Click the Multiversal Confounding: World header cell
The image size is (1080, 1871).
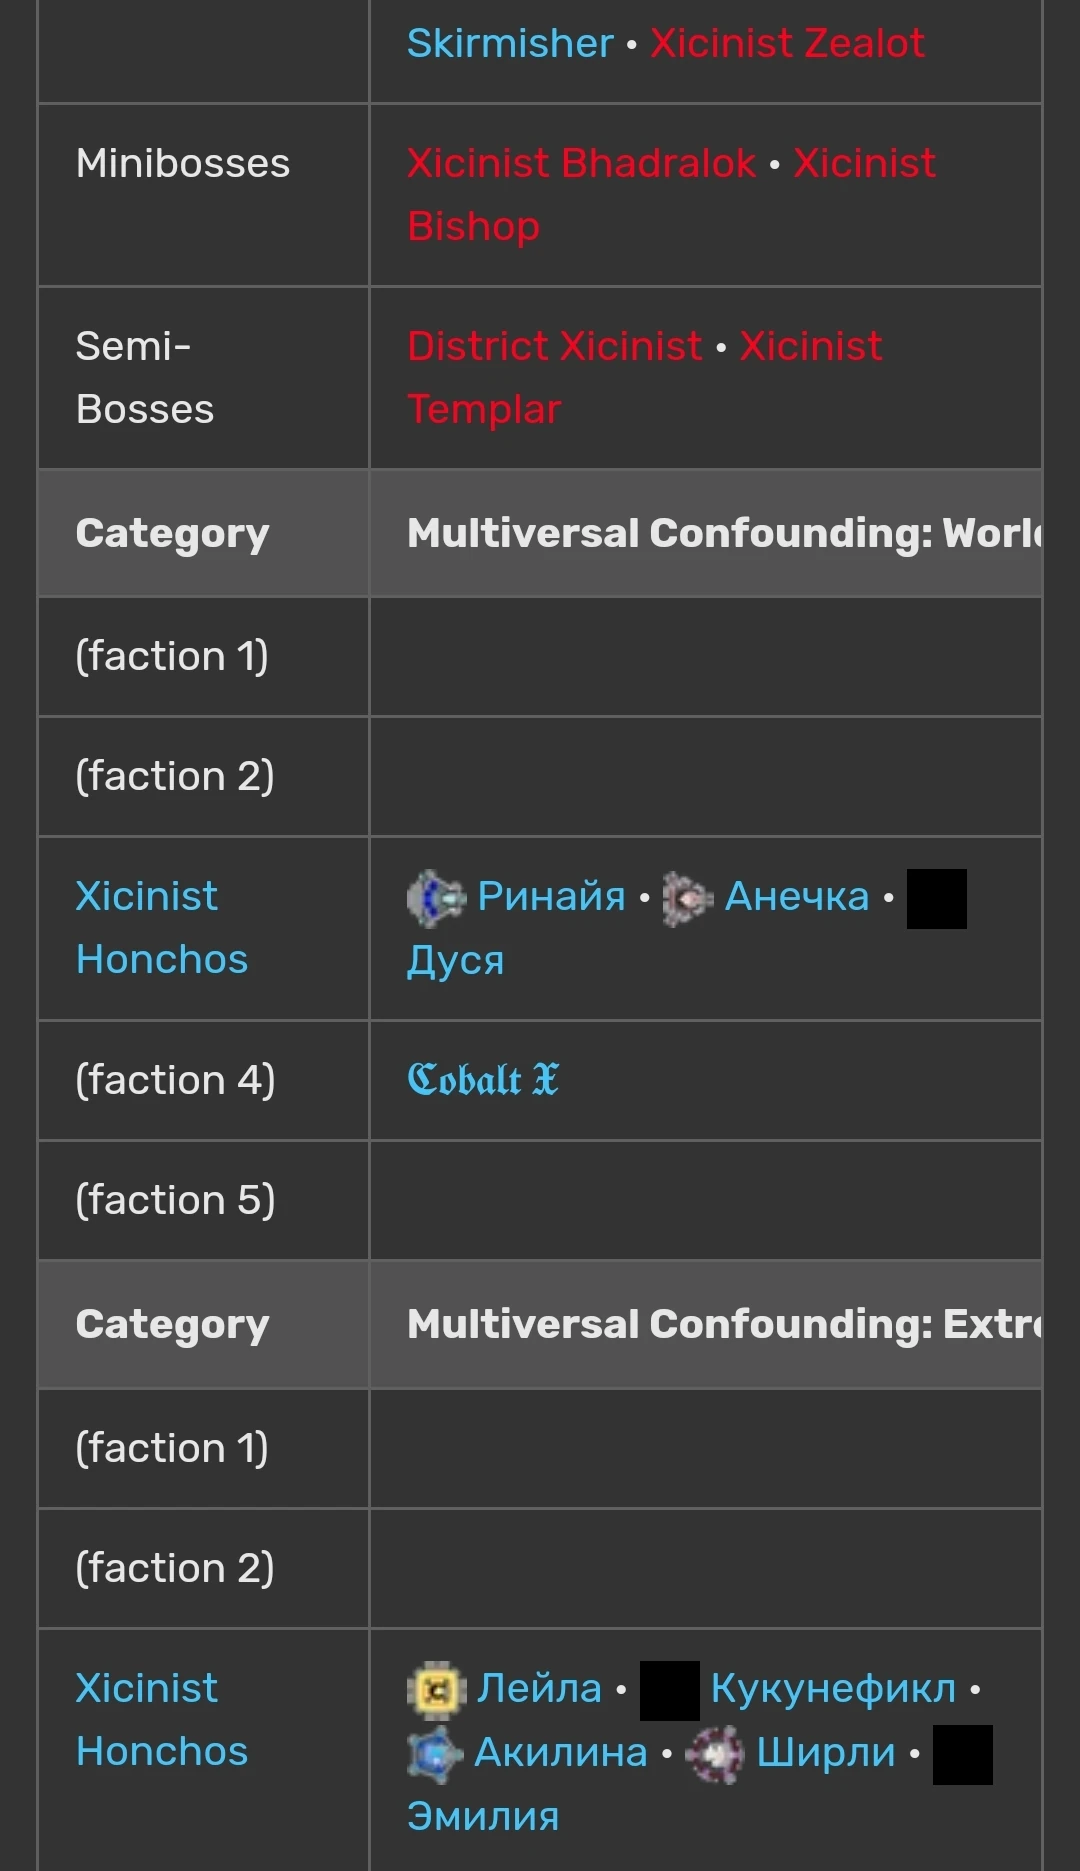705,533
